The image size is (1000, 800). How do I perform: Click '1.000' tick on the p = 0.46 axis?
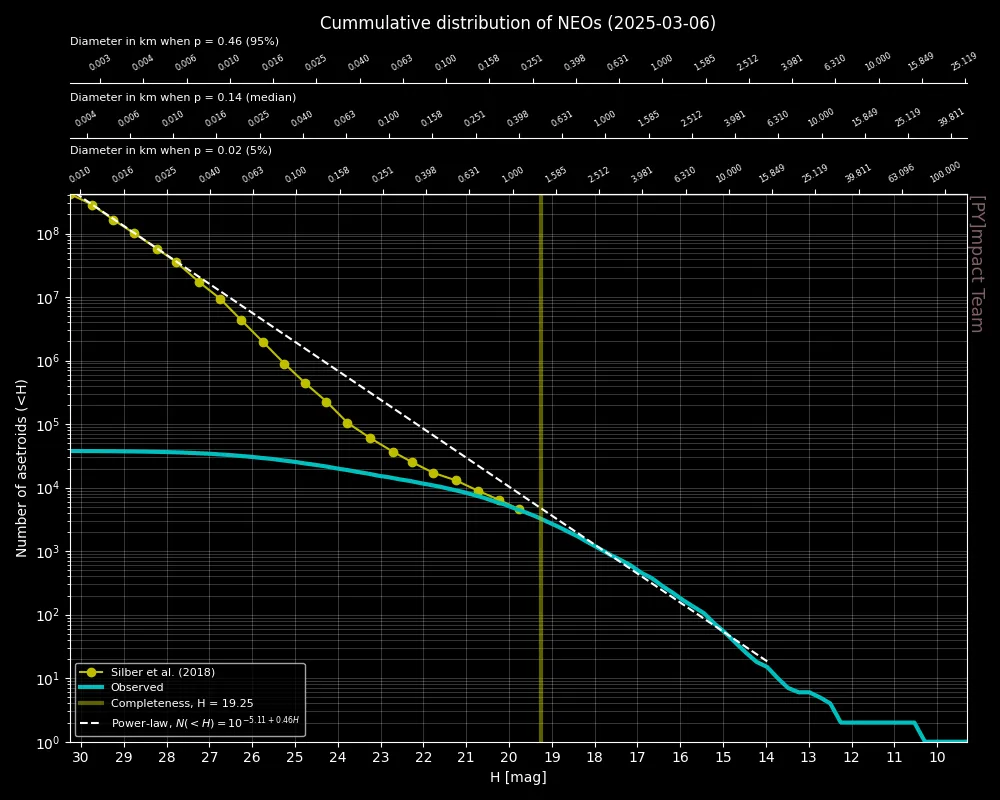(661, 62)
